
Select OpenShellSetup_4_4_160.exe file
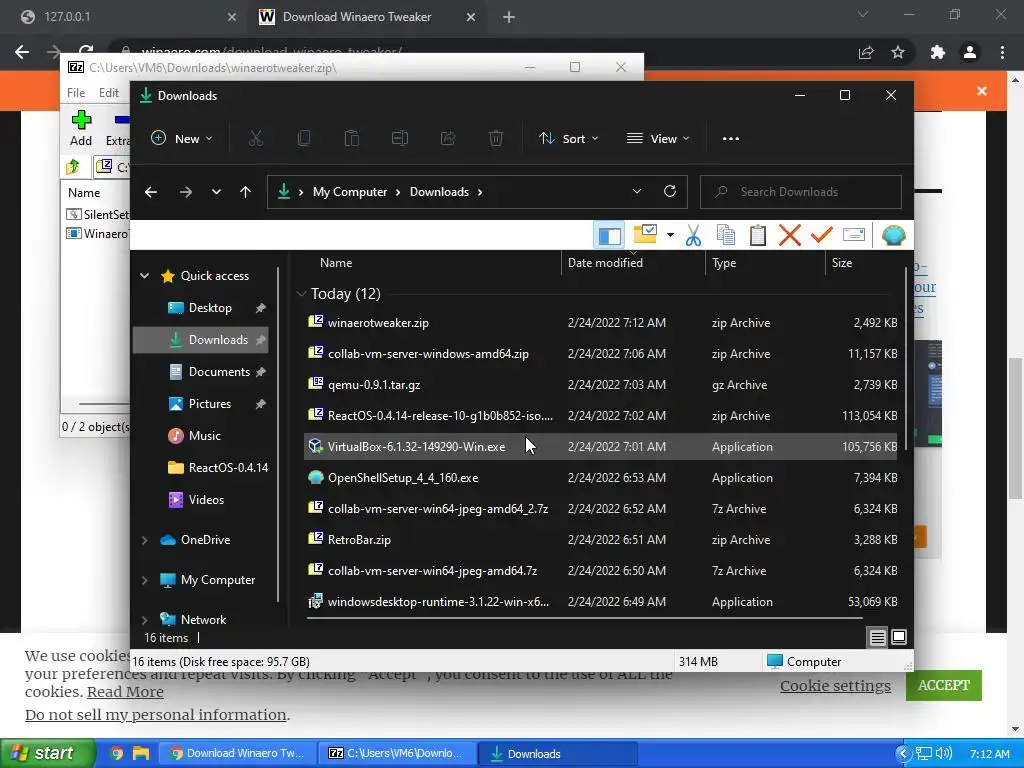point(600,478)
